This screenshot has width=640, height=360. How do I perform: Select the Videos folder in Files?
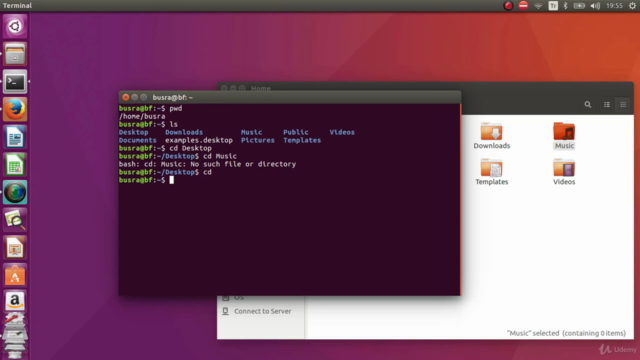(x=564, y=172)
